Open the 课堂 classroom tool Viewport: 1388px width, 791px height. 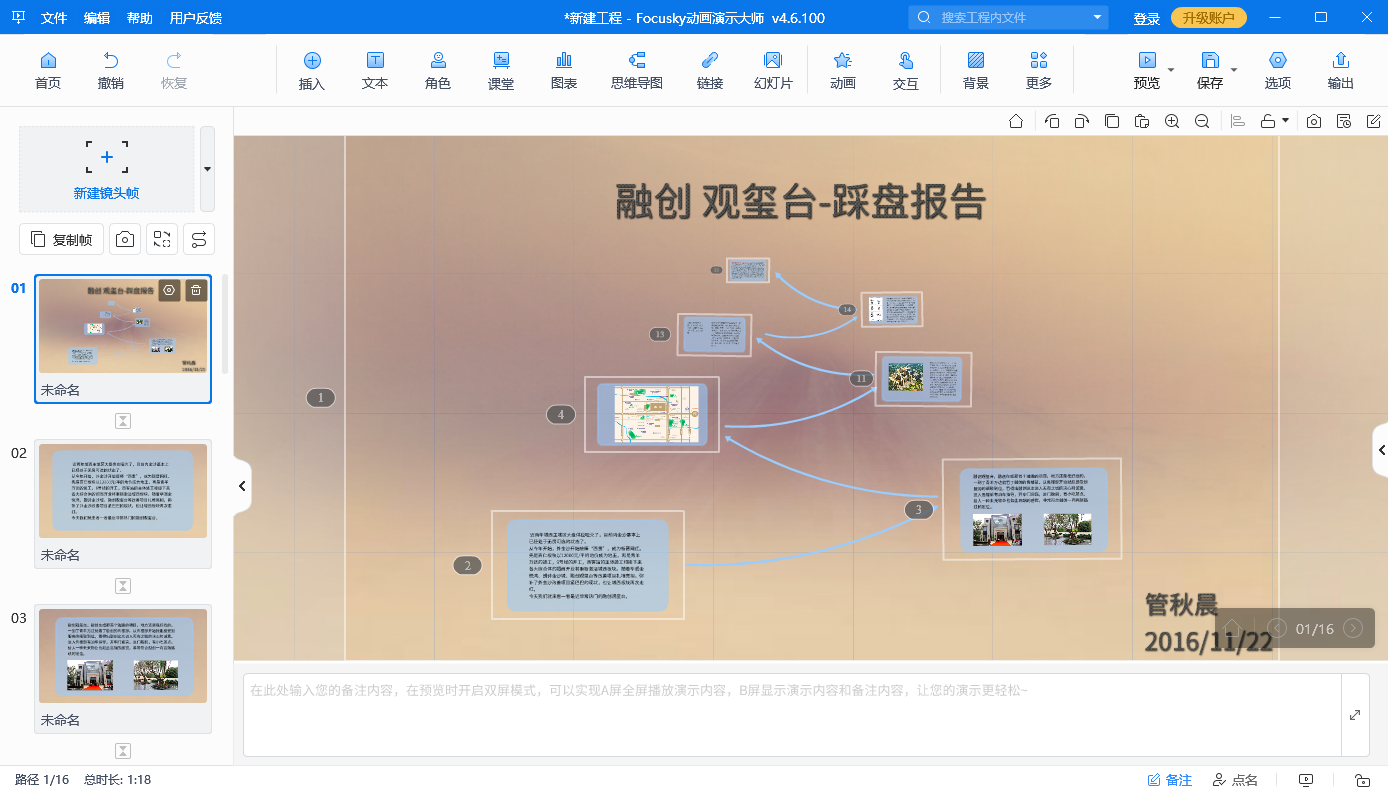pyautogui.click(x=501, y=70)
